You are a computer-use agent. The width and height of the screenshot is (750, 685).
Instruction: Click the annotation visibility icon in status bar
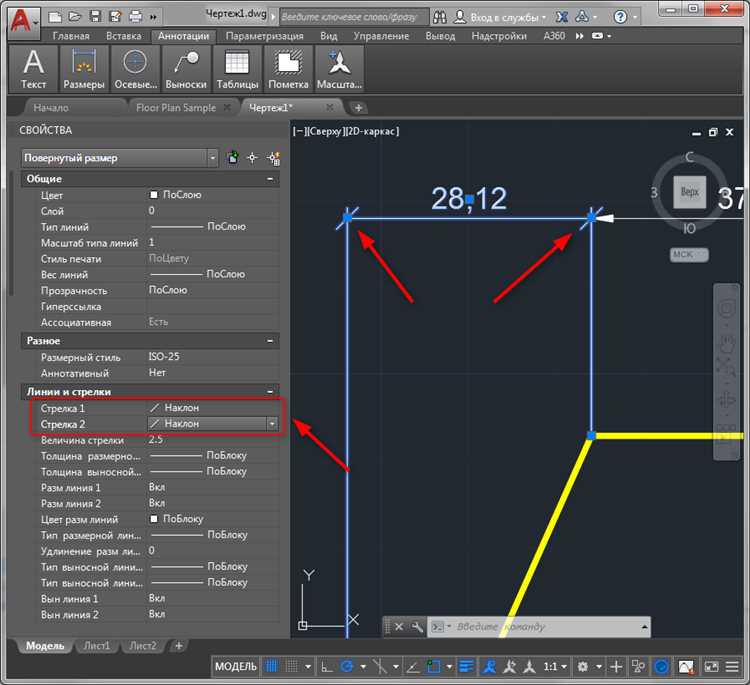[x=489, y=666]
